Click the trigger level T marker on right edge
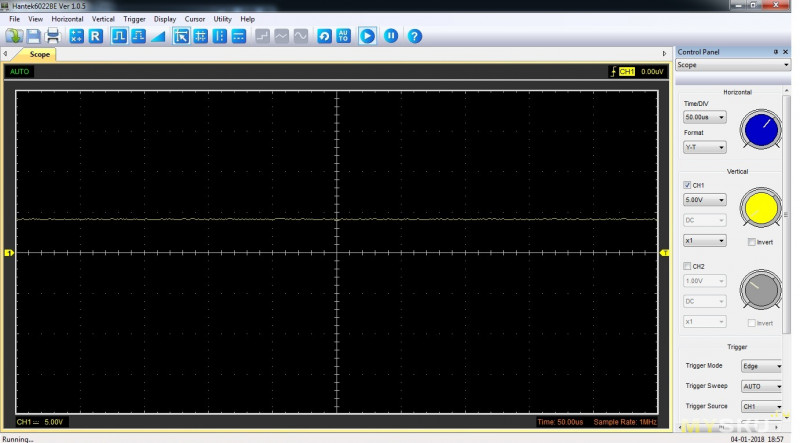 (x=665, y=253)
